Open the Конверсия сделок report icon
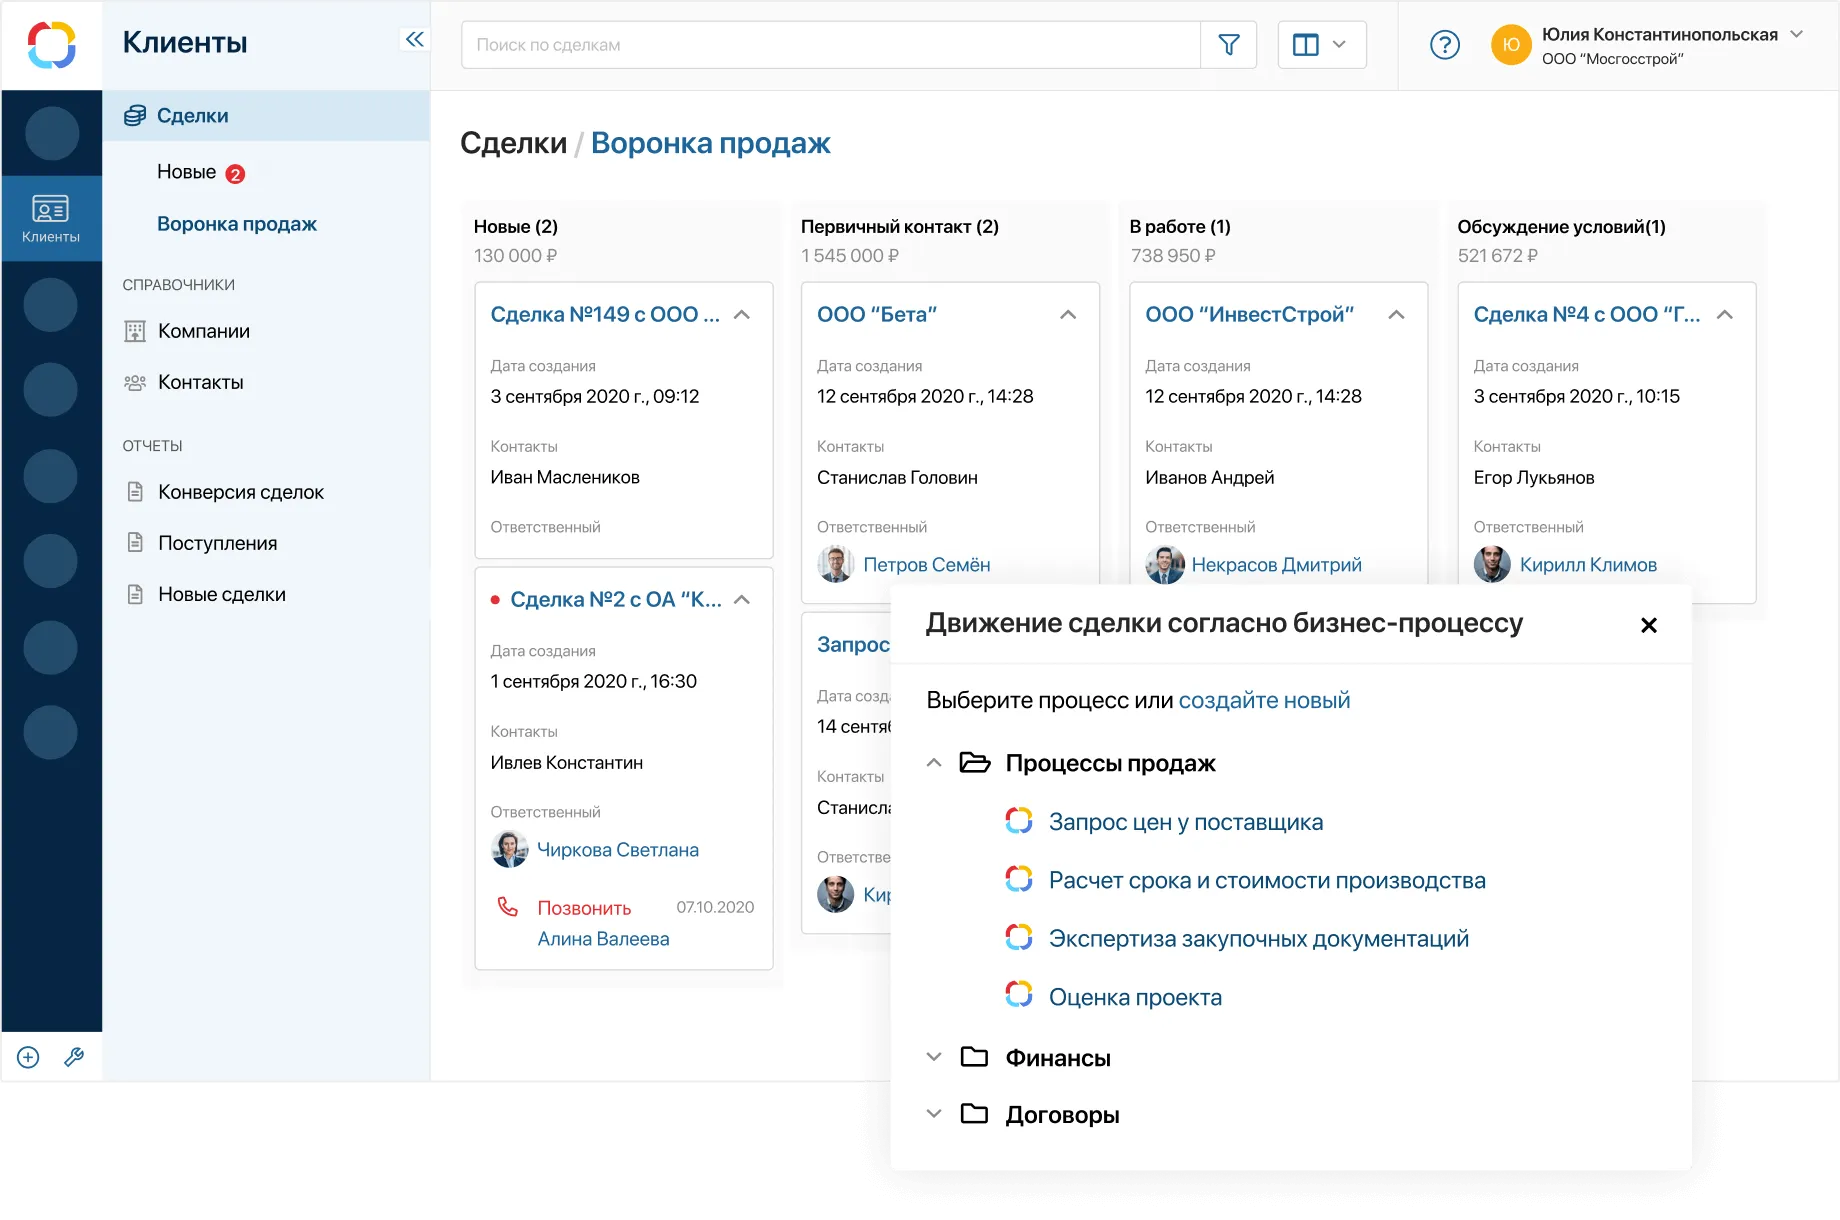This screenshot has width=1840, height=1220. pos(135,491)
